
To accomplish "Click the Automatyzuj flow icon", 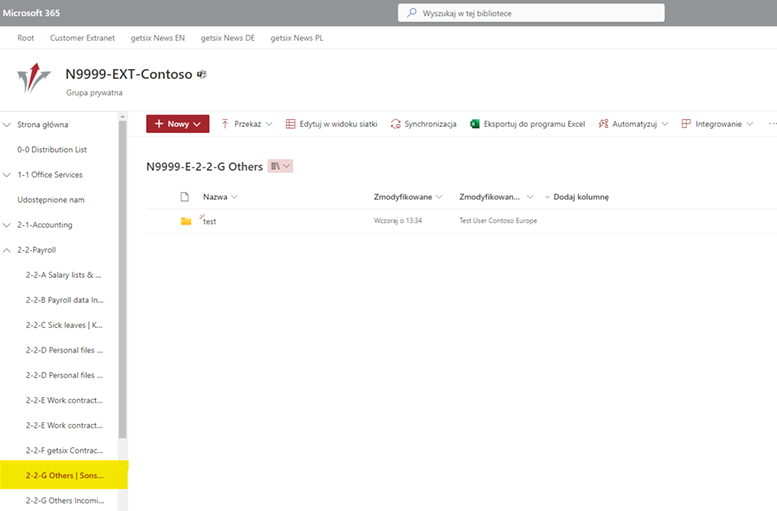I will click(x=603, y=124).
